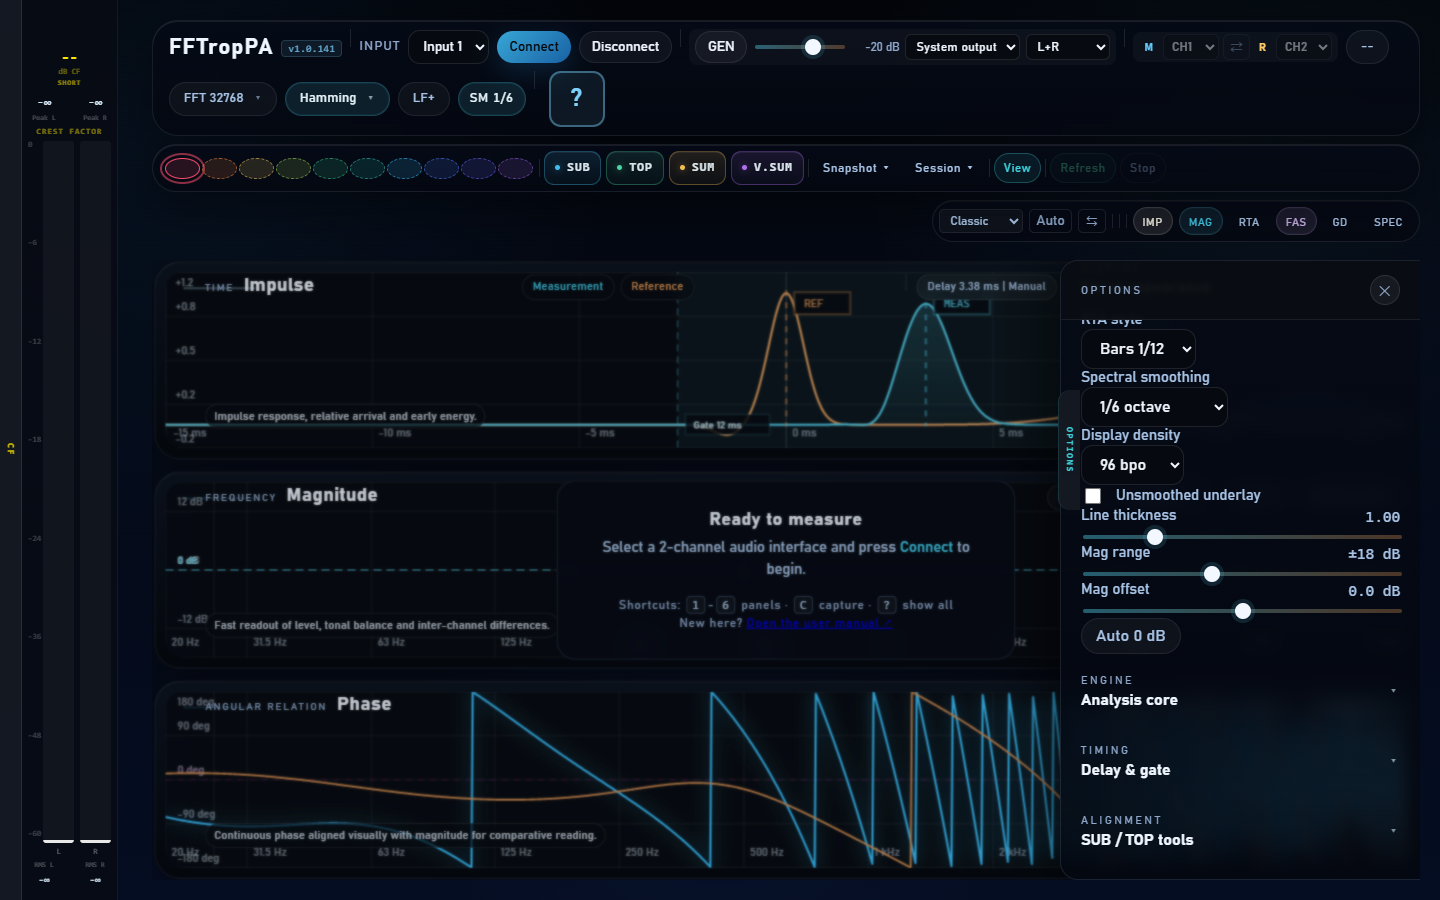Viewport: 1440px width, 900px height.
Task: Adjust the Mag offset slider
Action: click(x=1241, y=611)
